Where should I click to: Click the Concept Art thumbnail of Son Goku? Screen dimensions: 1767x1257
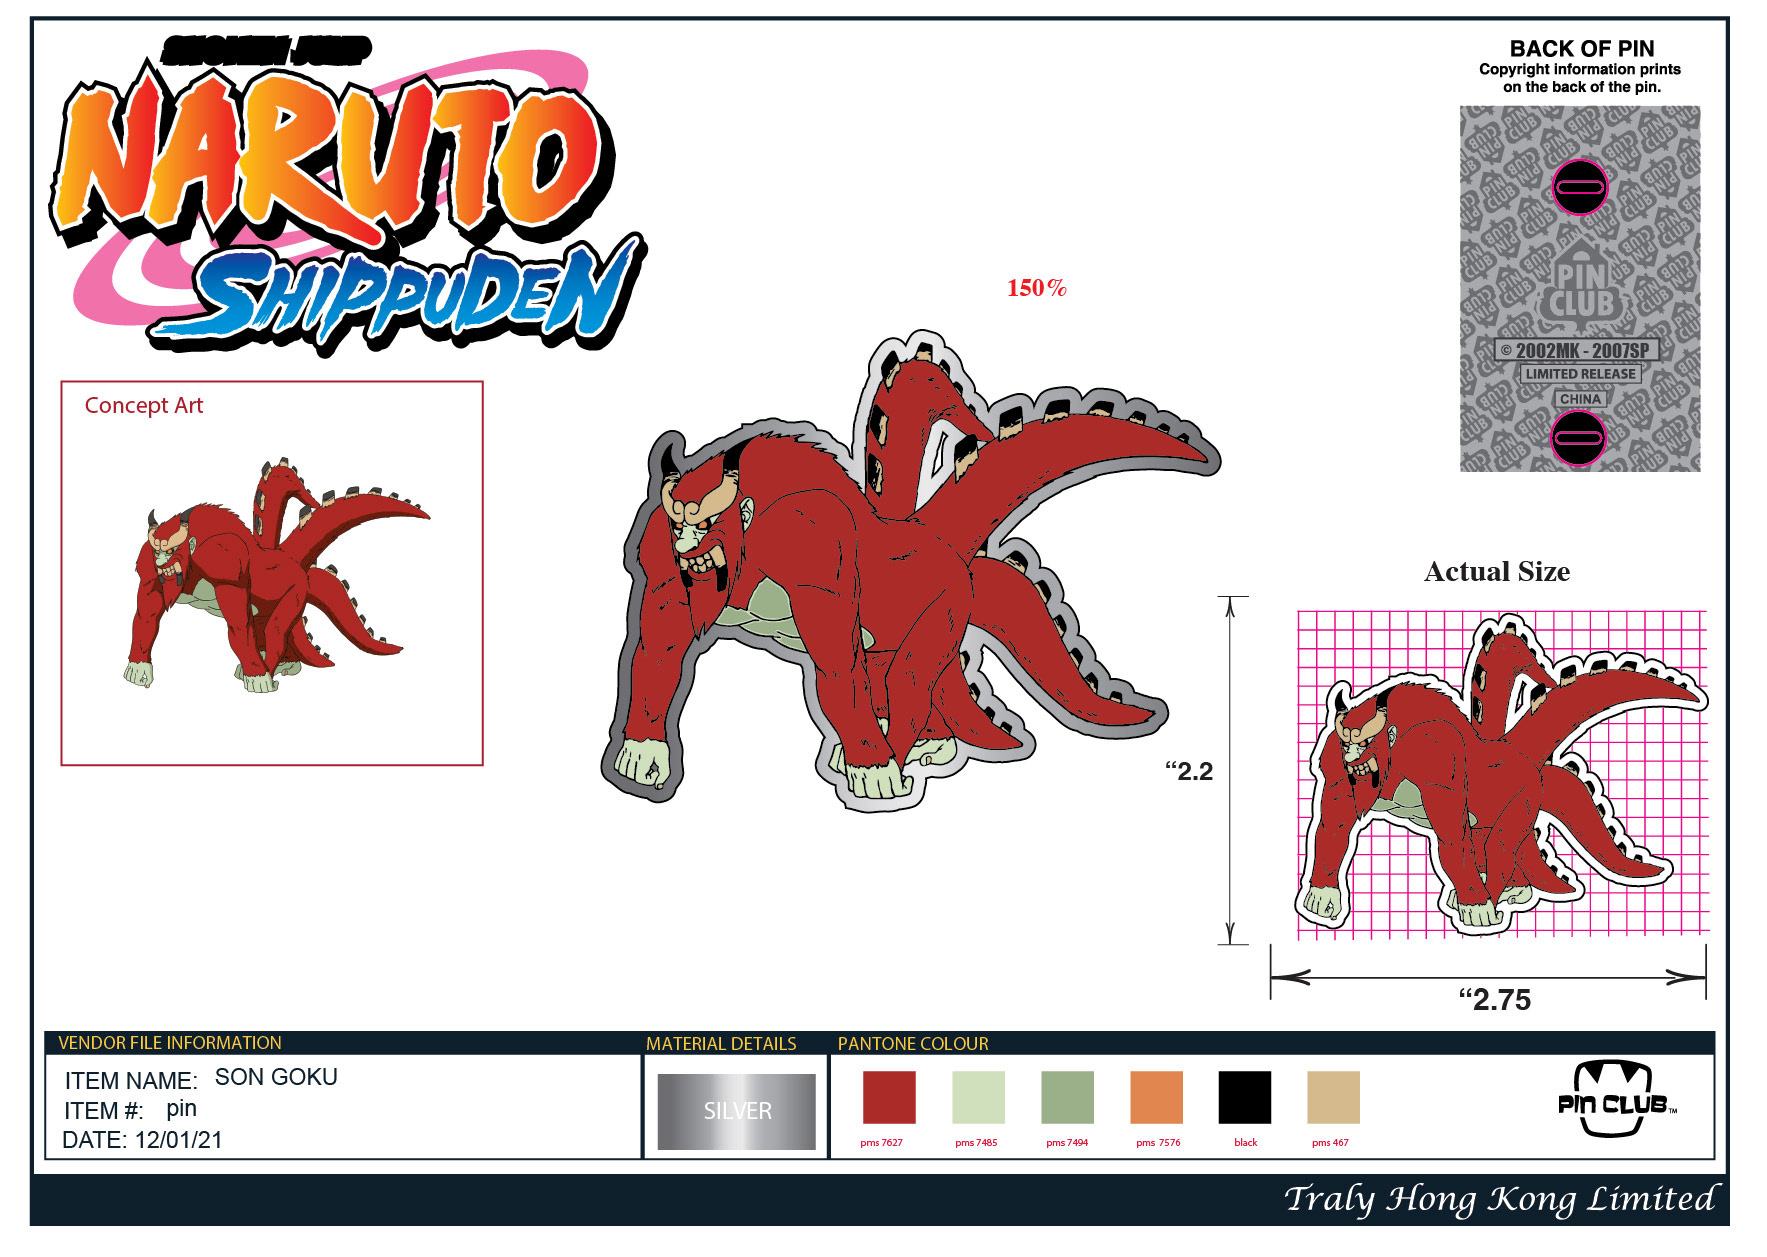[x=275, y=575]
